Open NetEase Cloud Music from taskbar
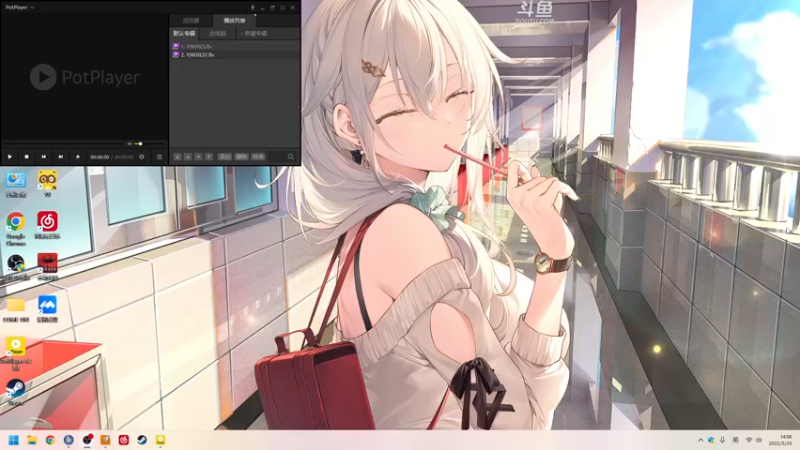The image size is (800, 450). (123, 440)
